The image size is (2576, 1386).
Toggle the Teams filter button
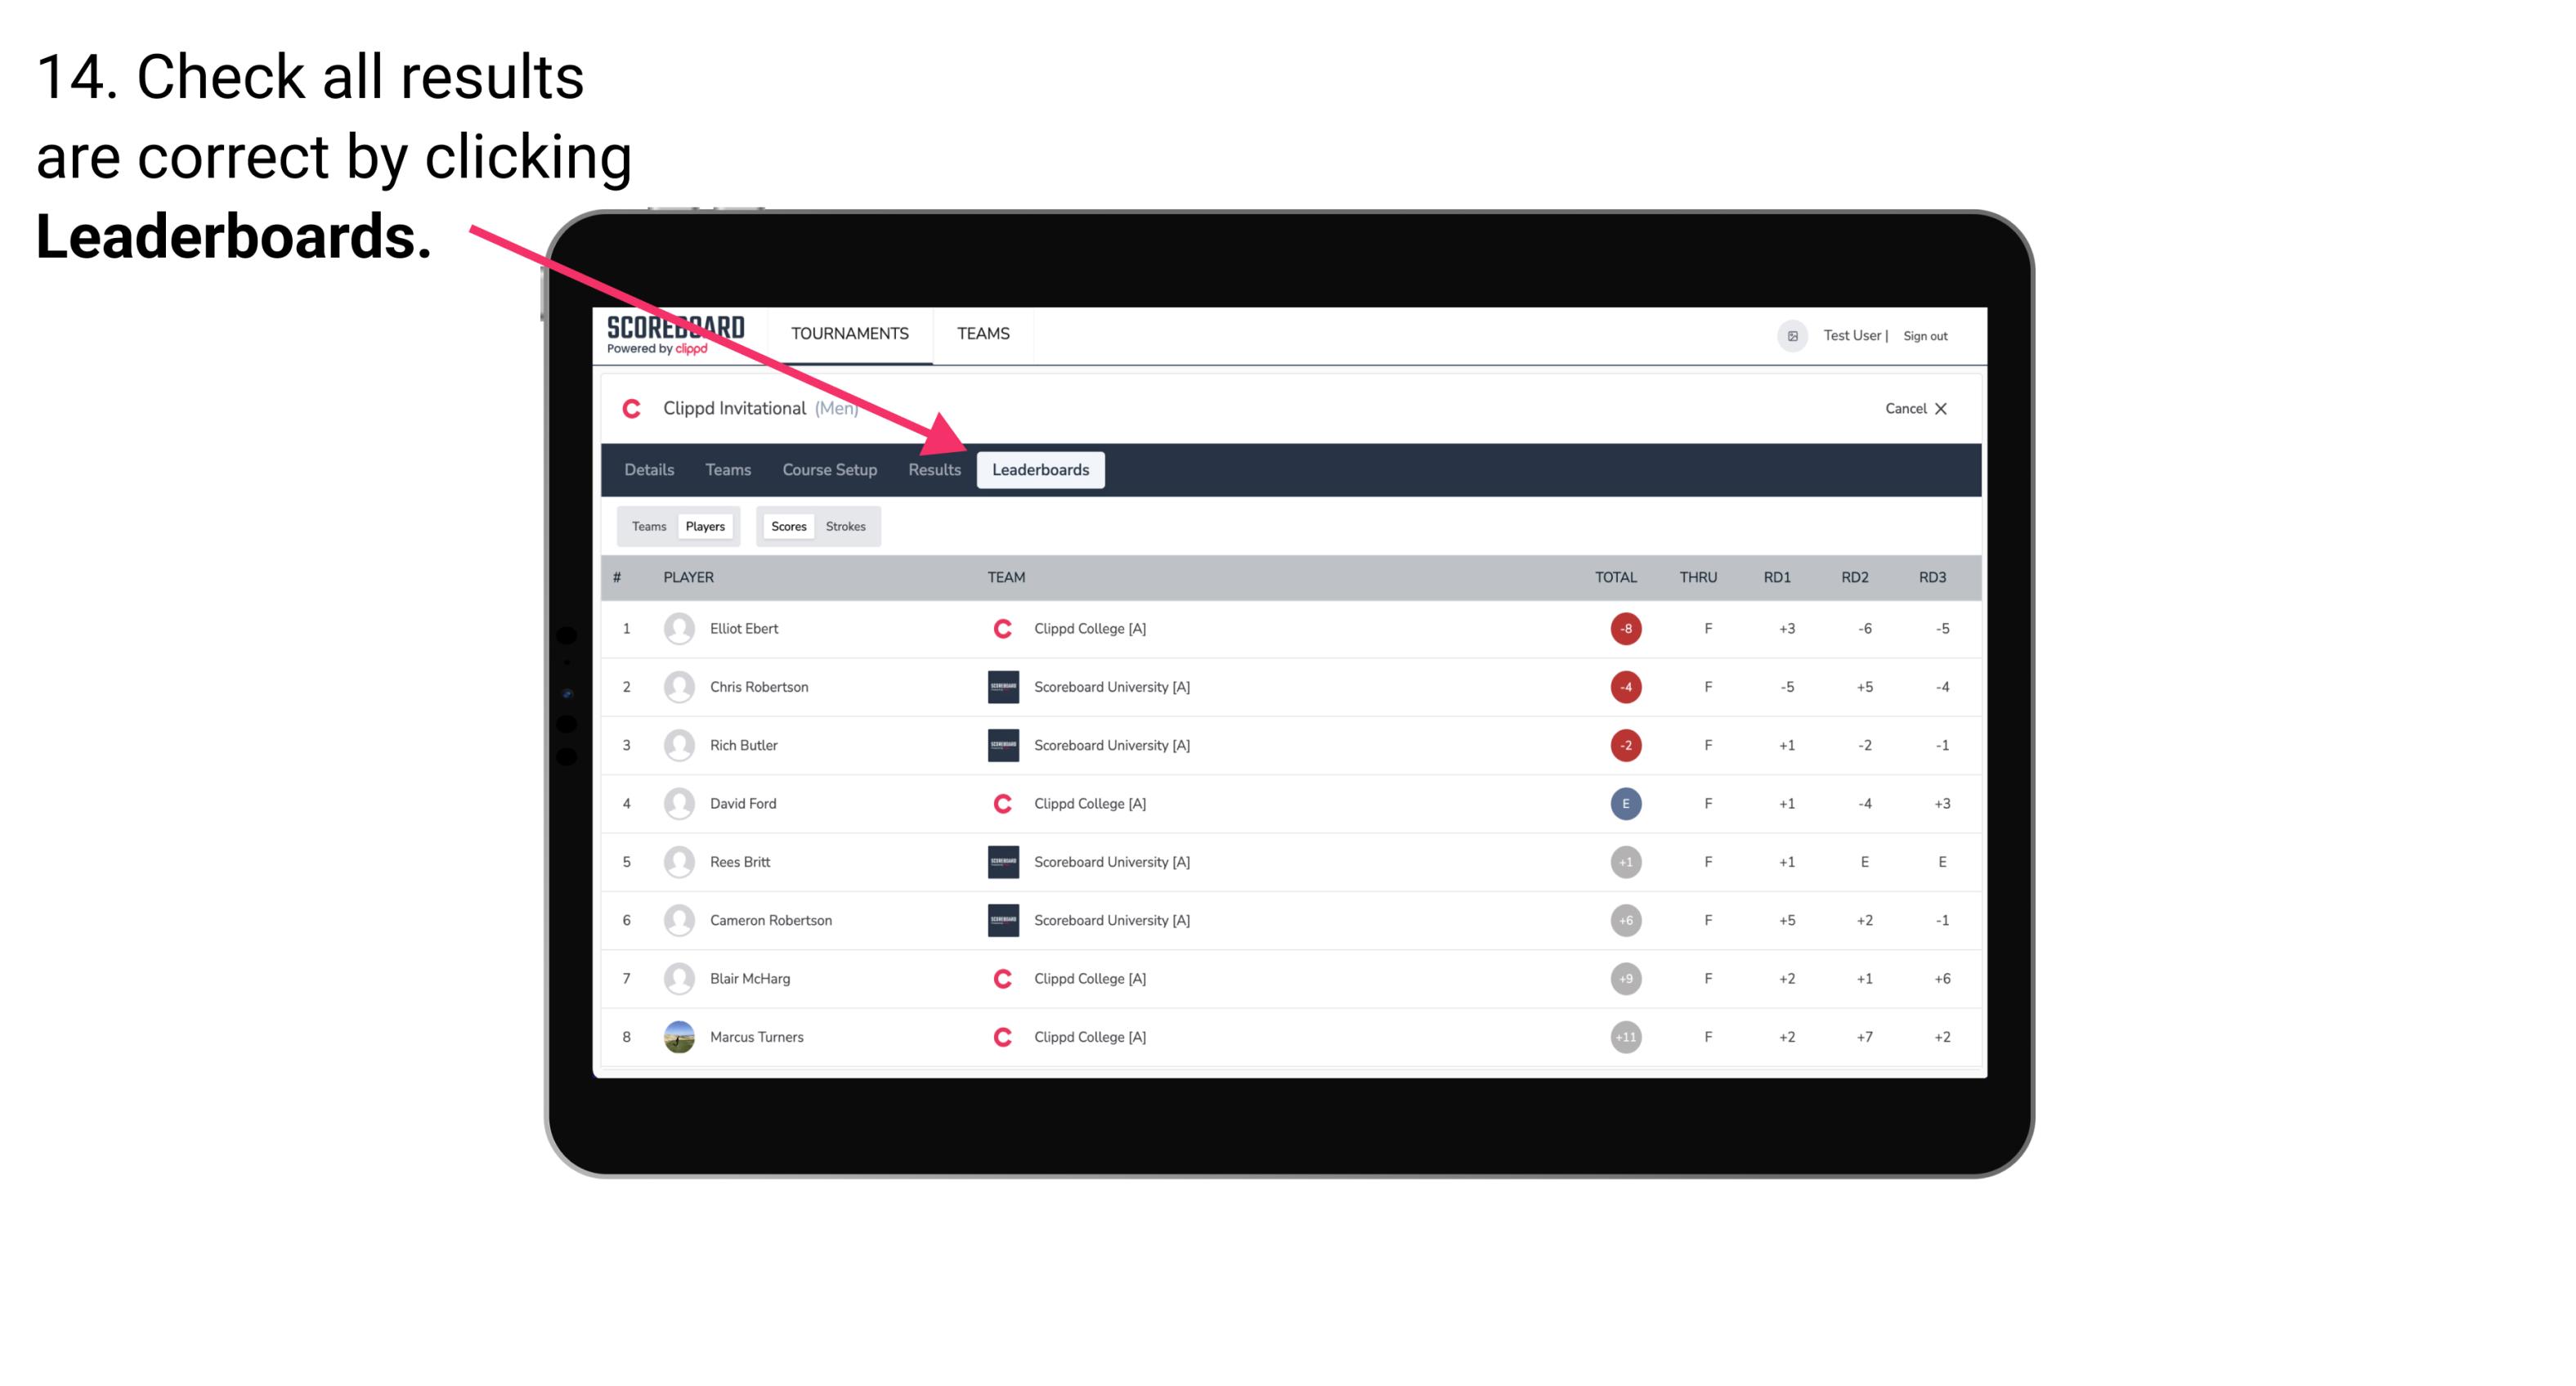pos(647,526)
